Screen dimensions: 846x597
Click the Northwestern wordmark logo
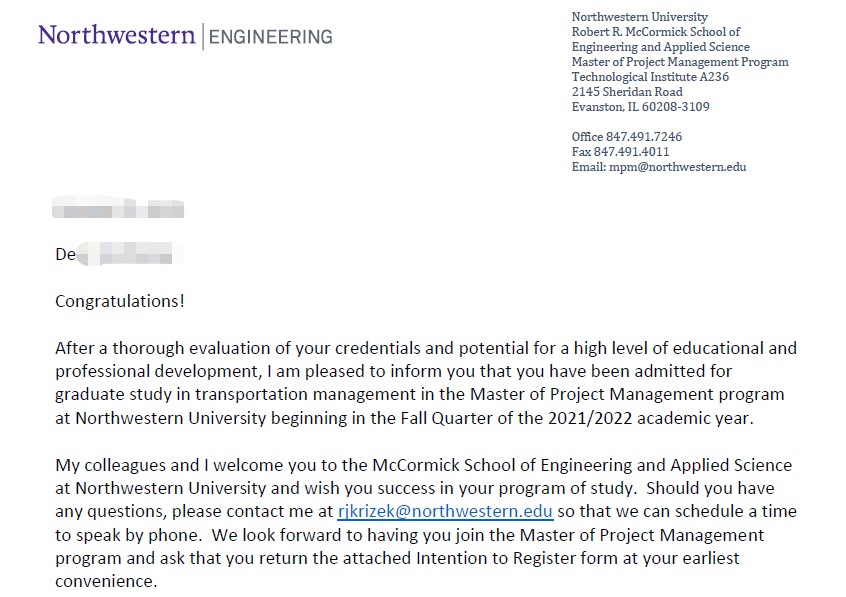coord(117,35)
